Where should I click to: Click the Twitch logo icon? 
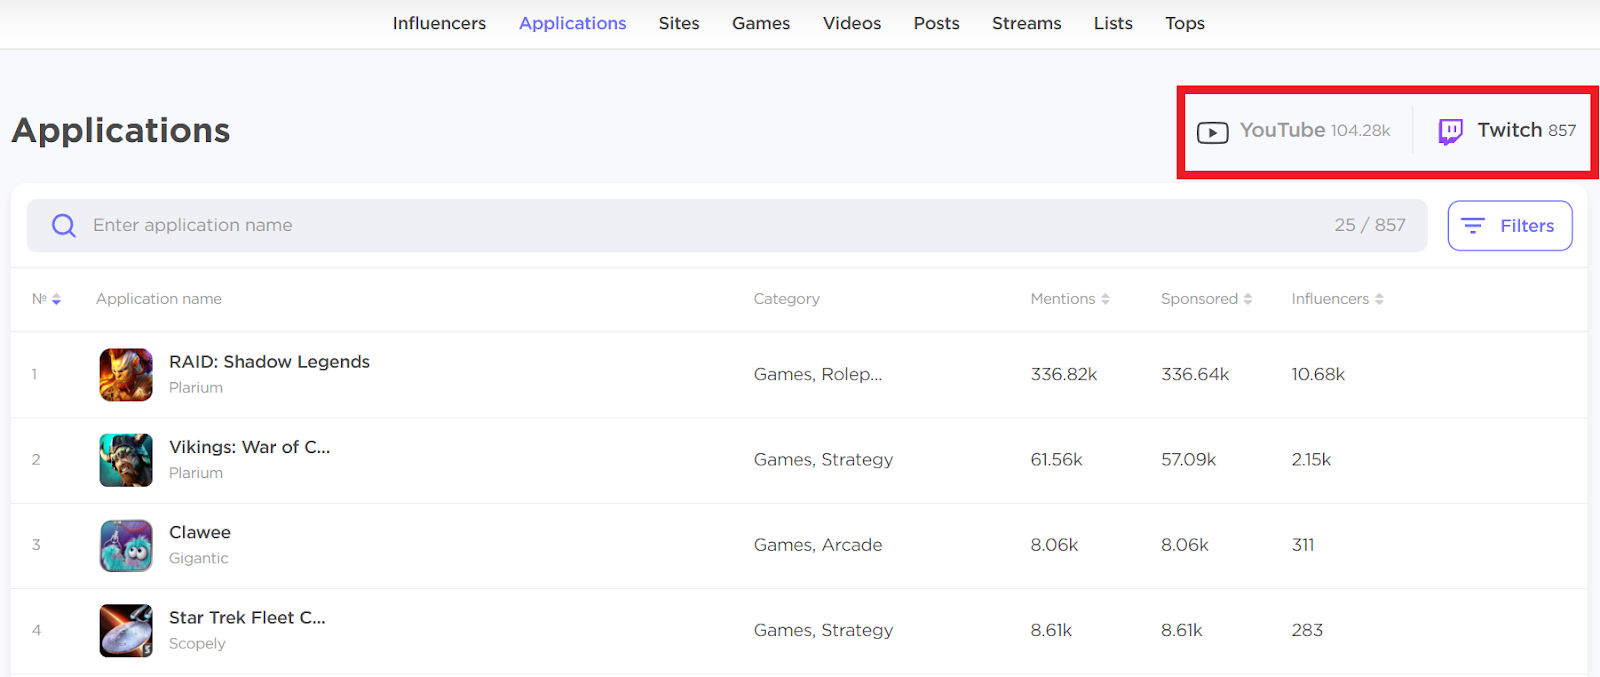click(x=1450, y=132)
